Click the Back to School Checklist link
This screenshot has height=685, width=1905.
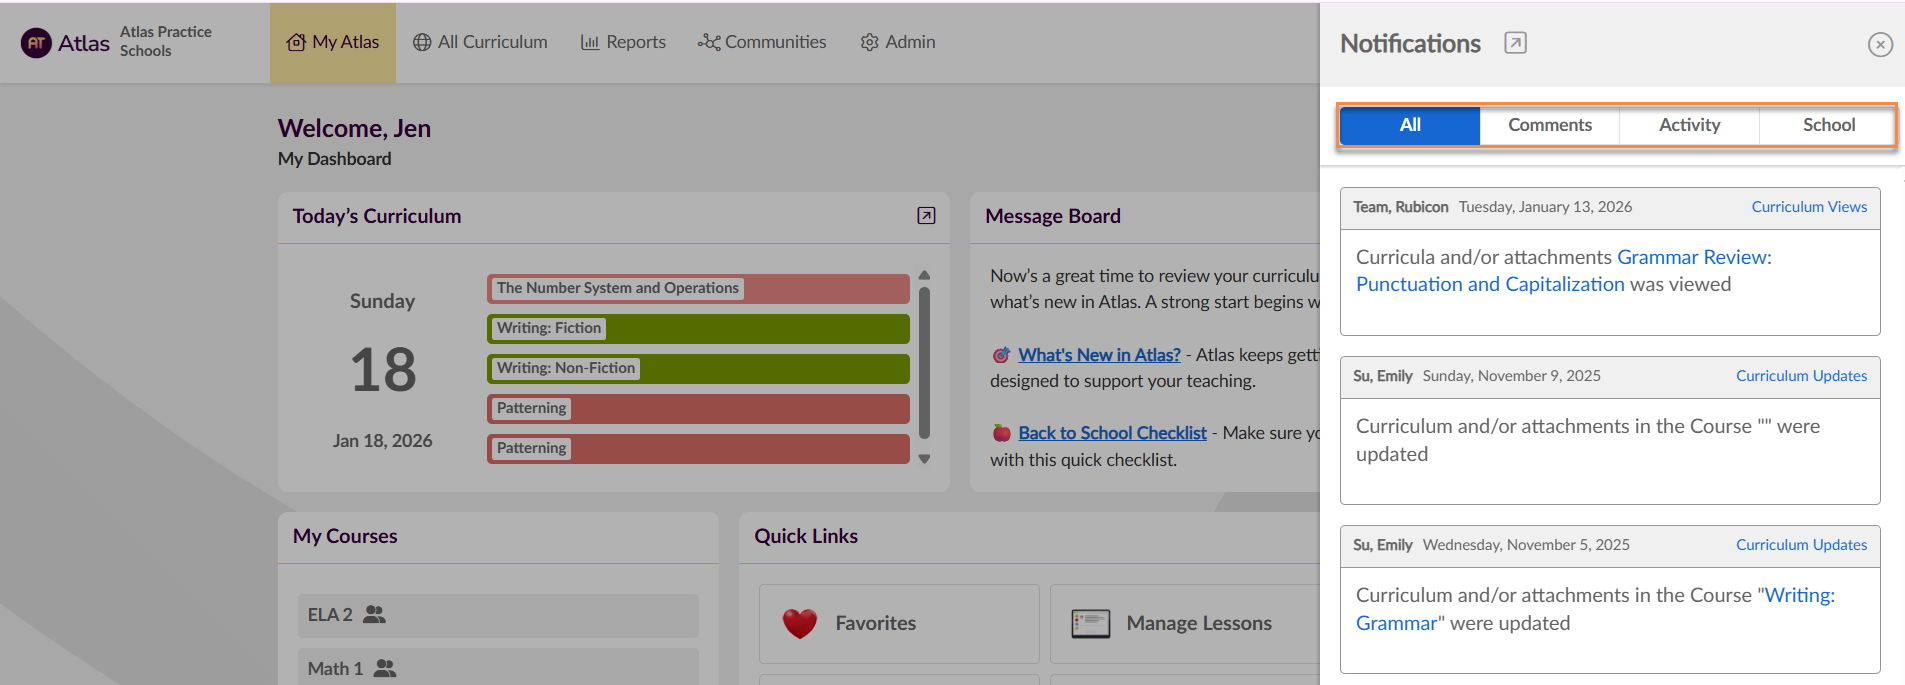1112,433
